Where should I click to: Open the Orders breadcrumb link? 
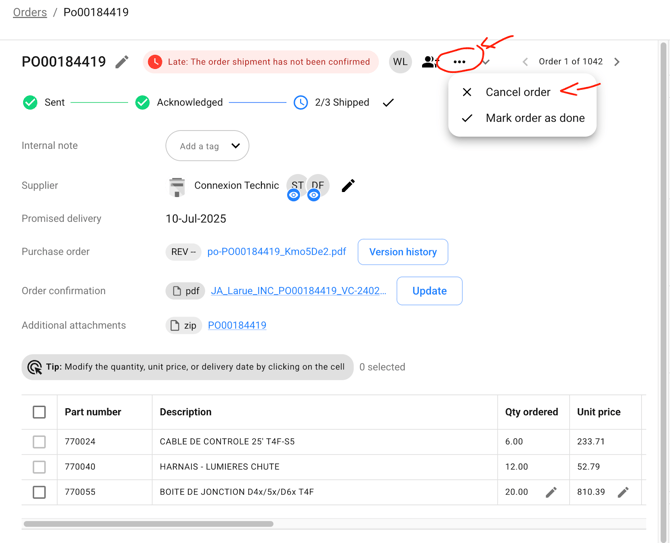pyautogui.click(x=30, y=13)
